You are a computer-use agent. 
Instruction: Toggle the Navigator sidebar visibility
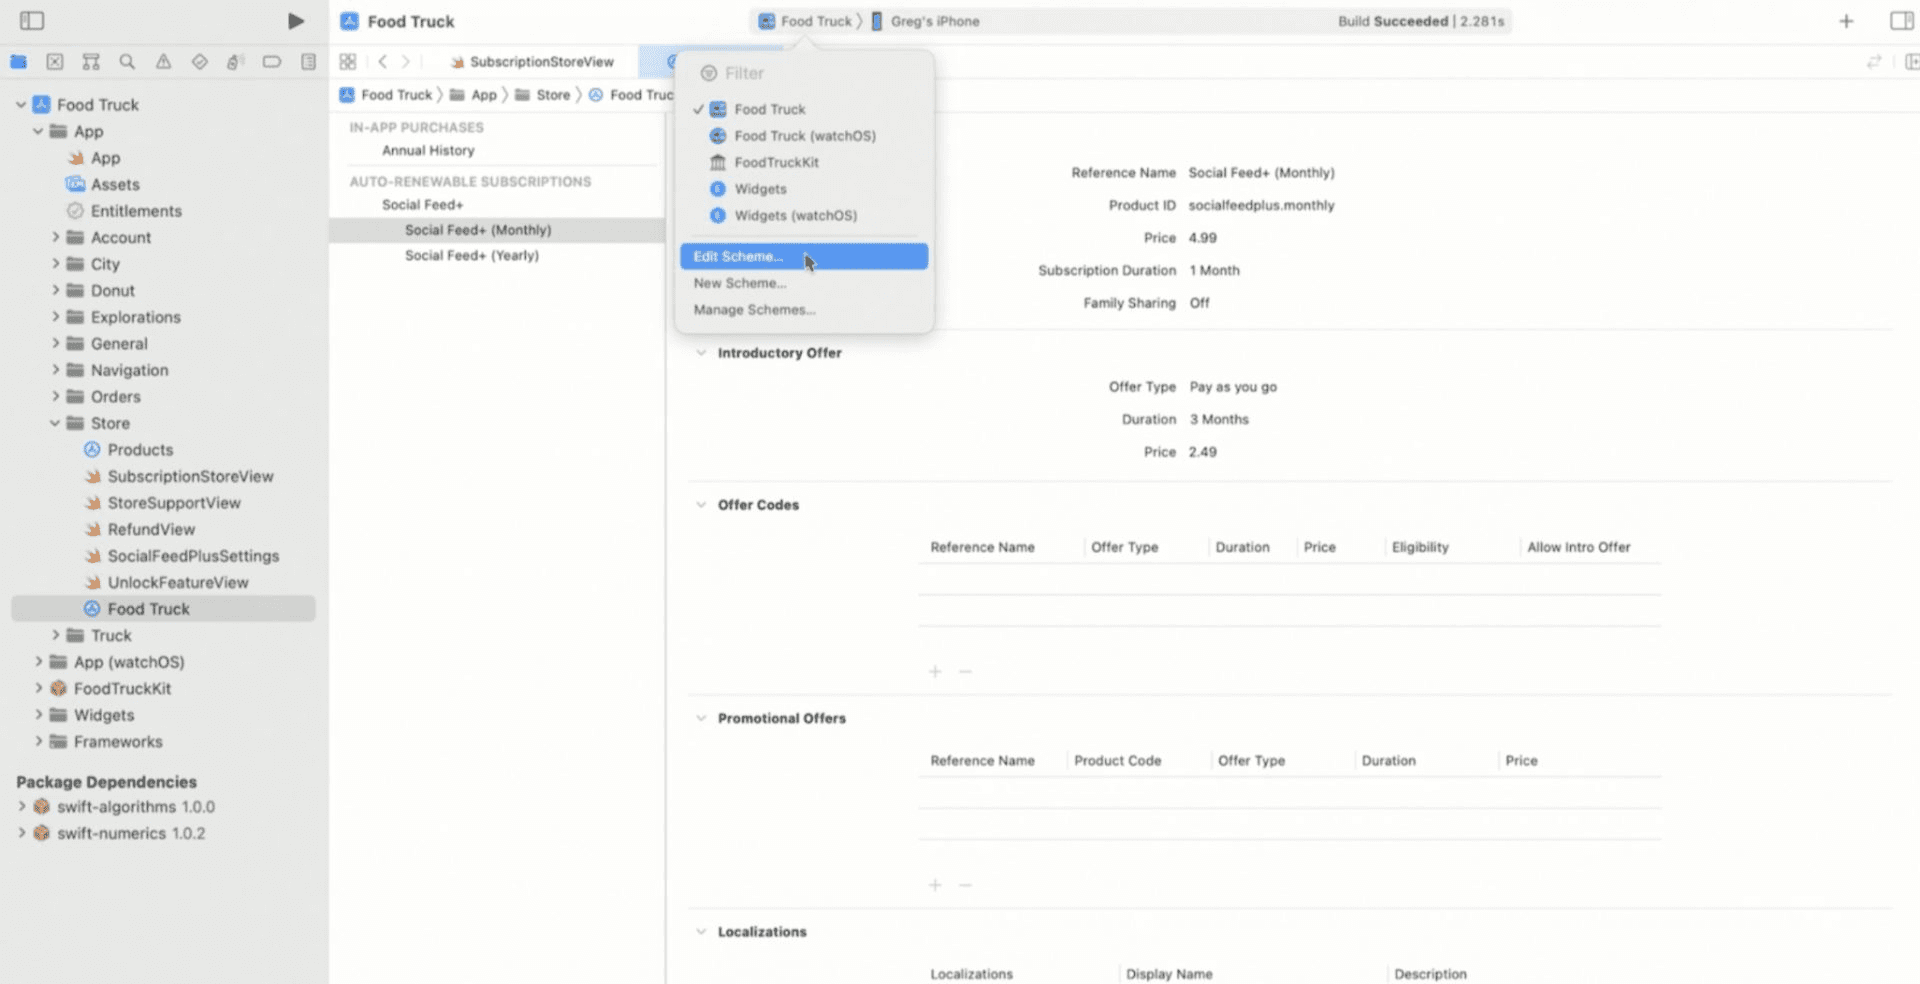31,20
